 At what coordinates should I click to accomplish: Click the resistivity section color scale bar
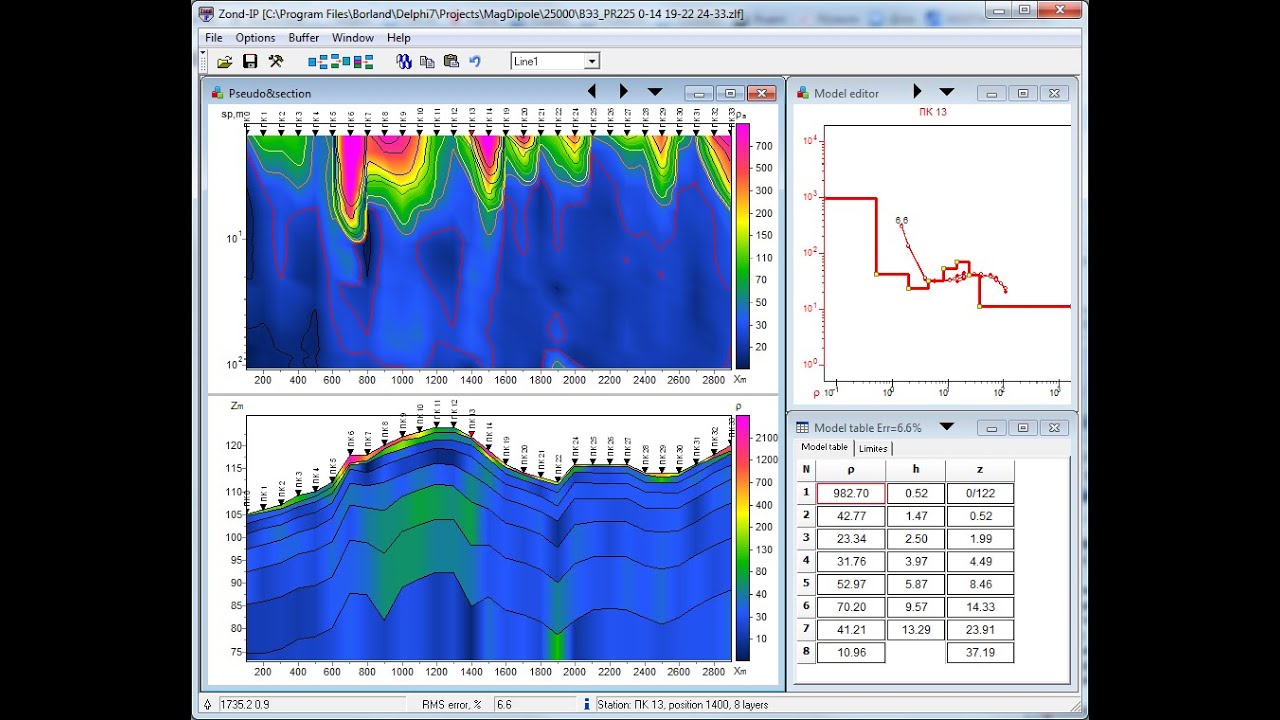point(742,538)
